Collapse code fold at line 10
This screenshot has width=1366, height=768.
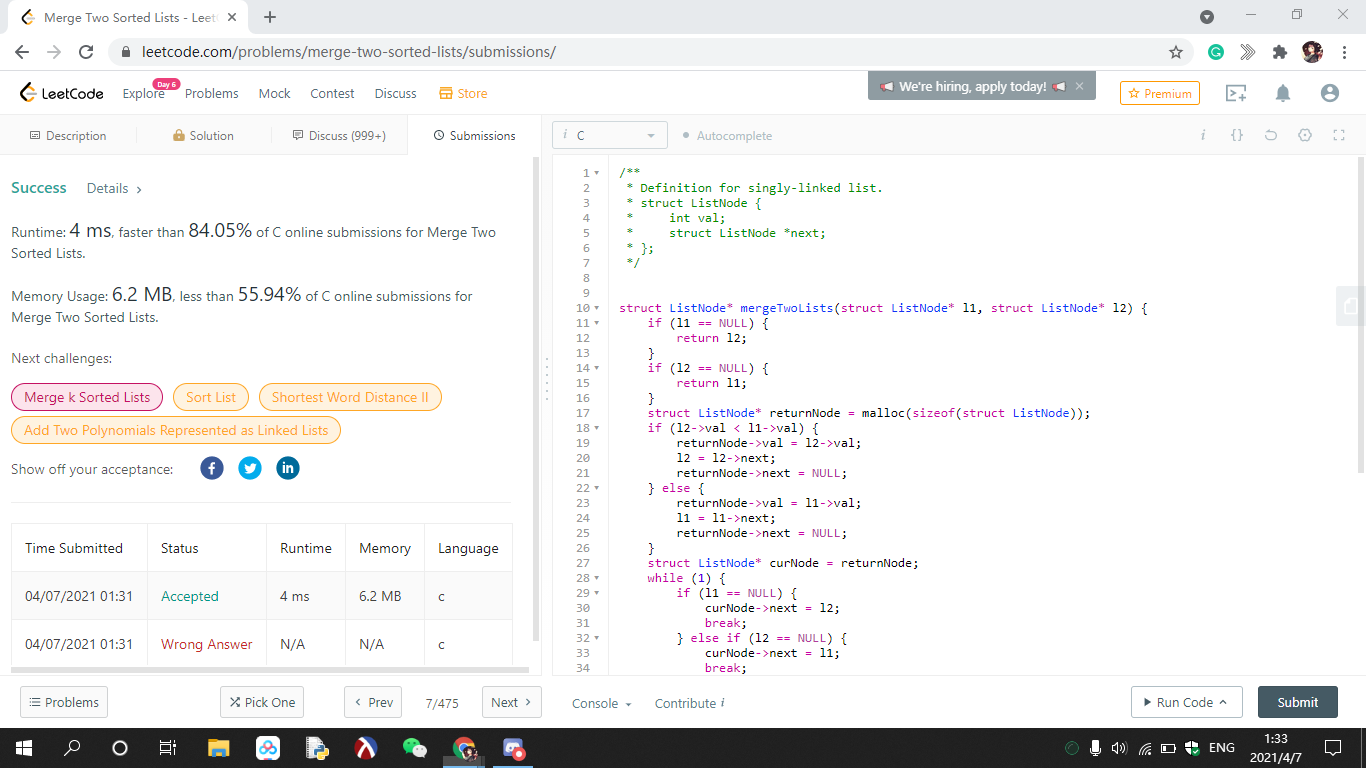click(597, 308)
